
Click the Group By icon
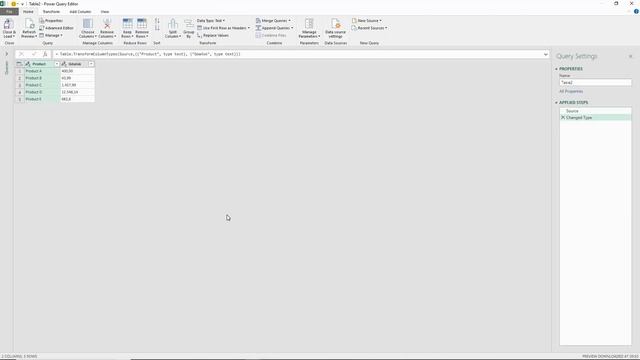(189, 24)
